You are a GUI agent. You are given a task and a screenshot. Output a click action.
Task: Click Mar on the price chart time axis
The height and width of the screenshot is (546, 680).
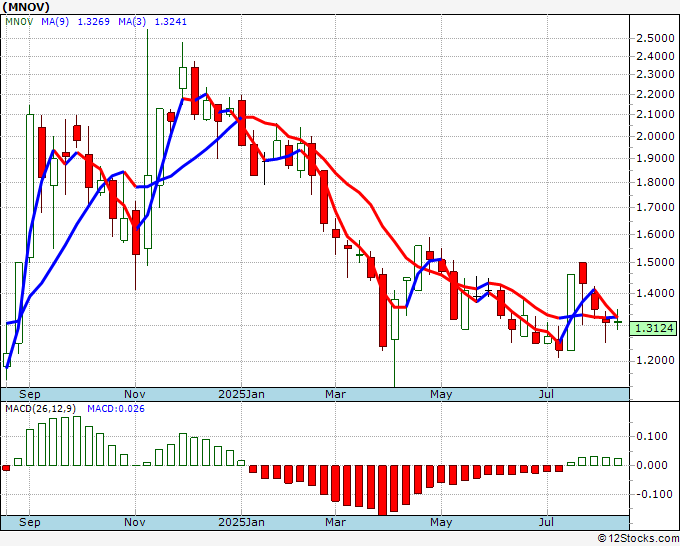pyautogui.click(x=336, y=394)
